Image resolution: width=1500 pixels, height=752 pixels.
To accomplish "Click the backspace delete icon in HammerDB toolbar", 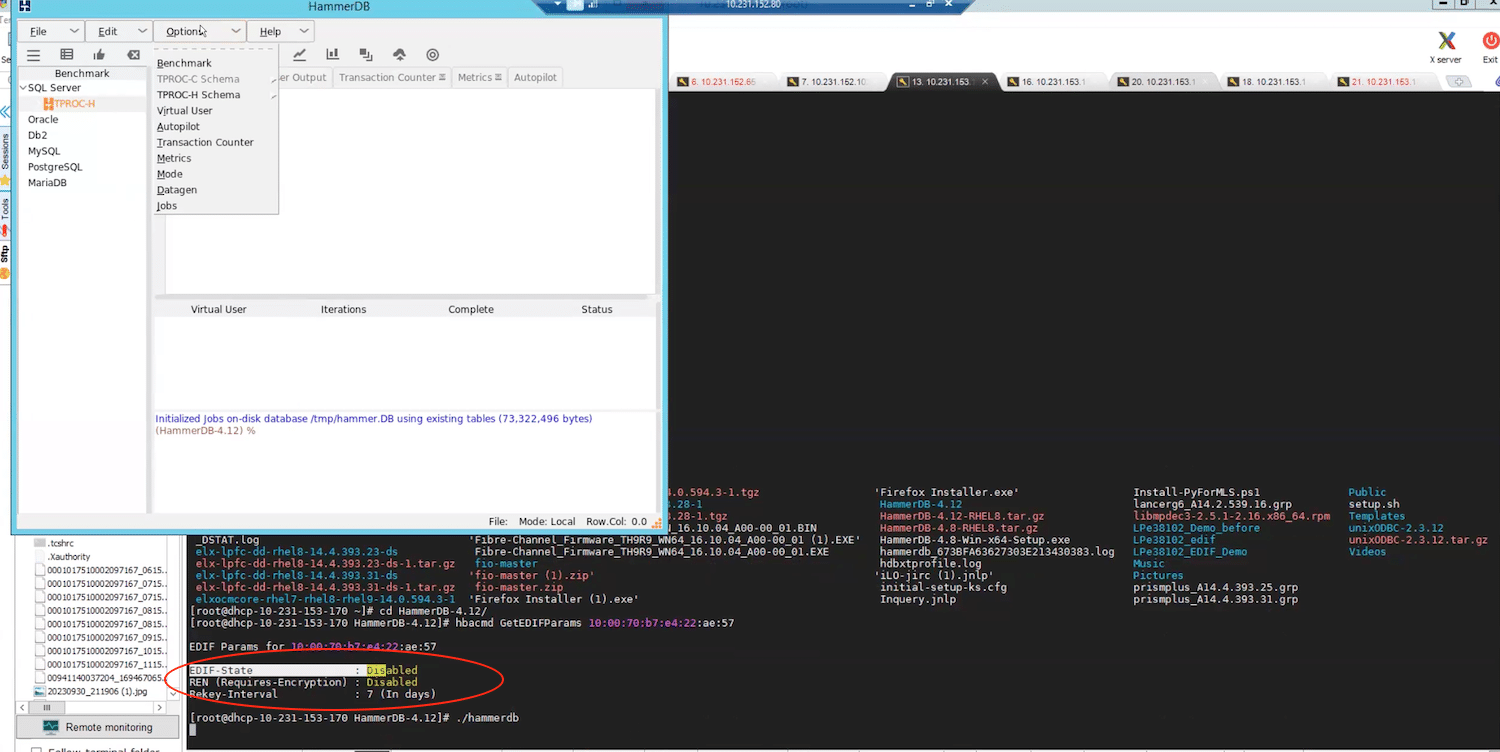I will [x=133, y=55].
